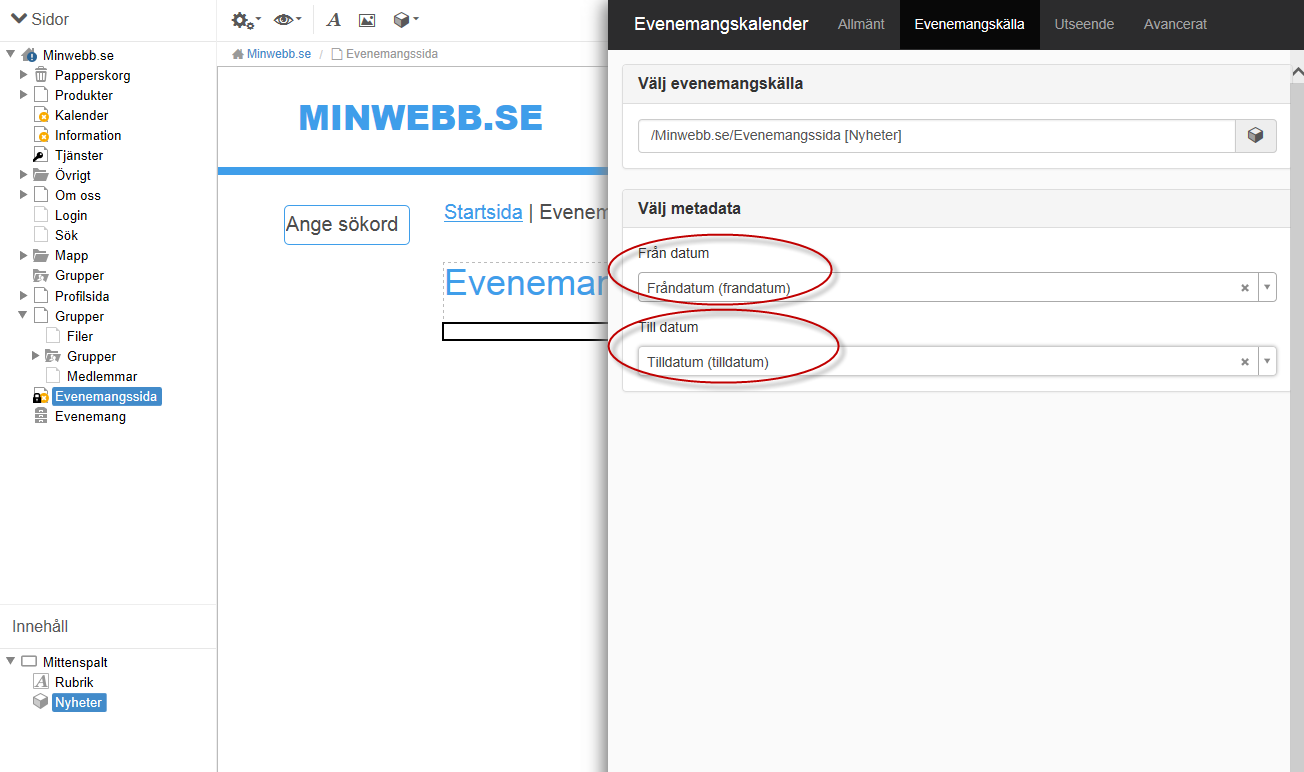1304x772 pixels.
Task: Select Medlemmar in the page tree
Action: (x=102, y=376)
